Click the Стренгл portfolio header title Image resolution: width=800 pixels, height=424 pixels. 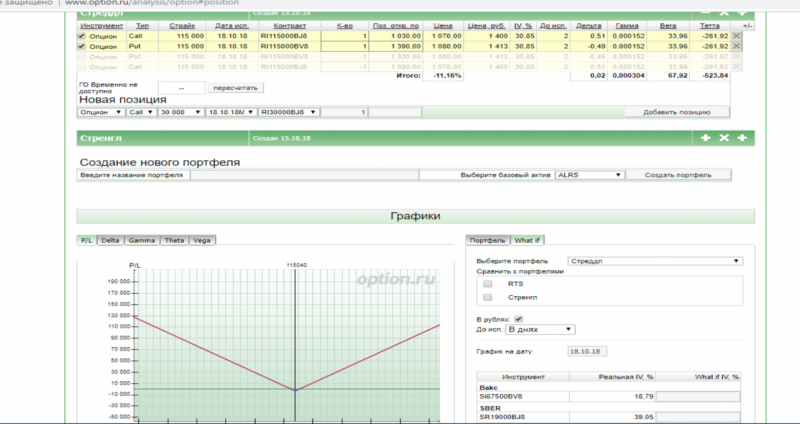point(101,138)
